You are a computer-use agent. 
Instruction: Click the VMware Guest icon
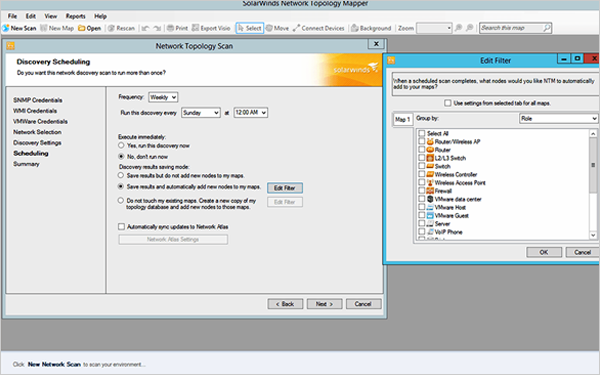click(430, 215)
